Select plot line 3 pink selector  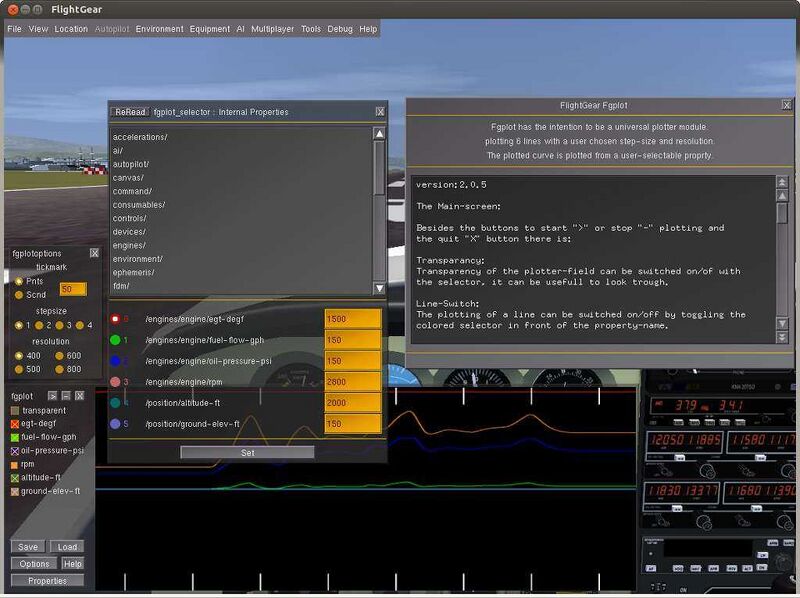pyautogui.click(x=115, y=382)
